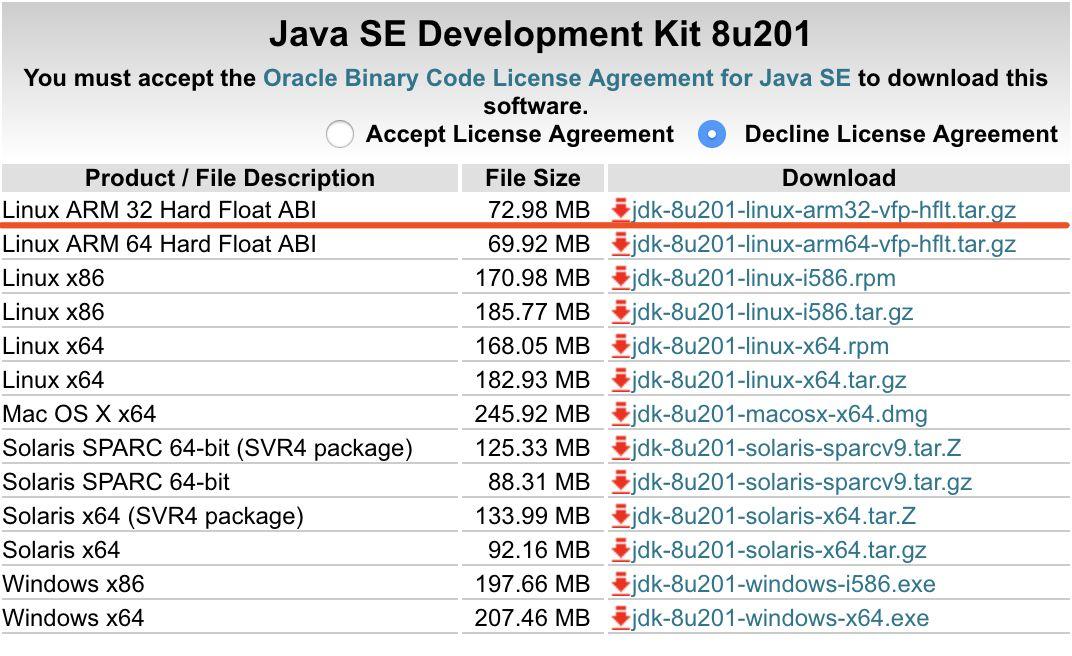Deselect the currently chosen Decline license option
Viewport: 1072px width, 656px height.
pyautogui.click(x=712, y=133)
